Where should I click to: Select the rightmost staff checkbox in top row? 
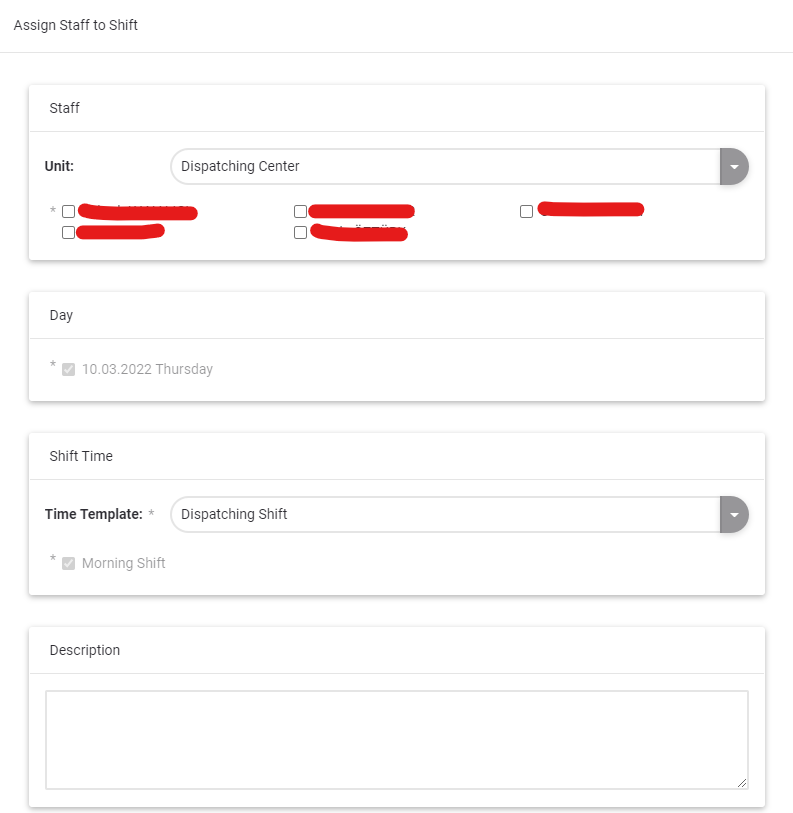coord(526,212)
